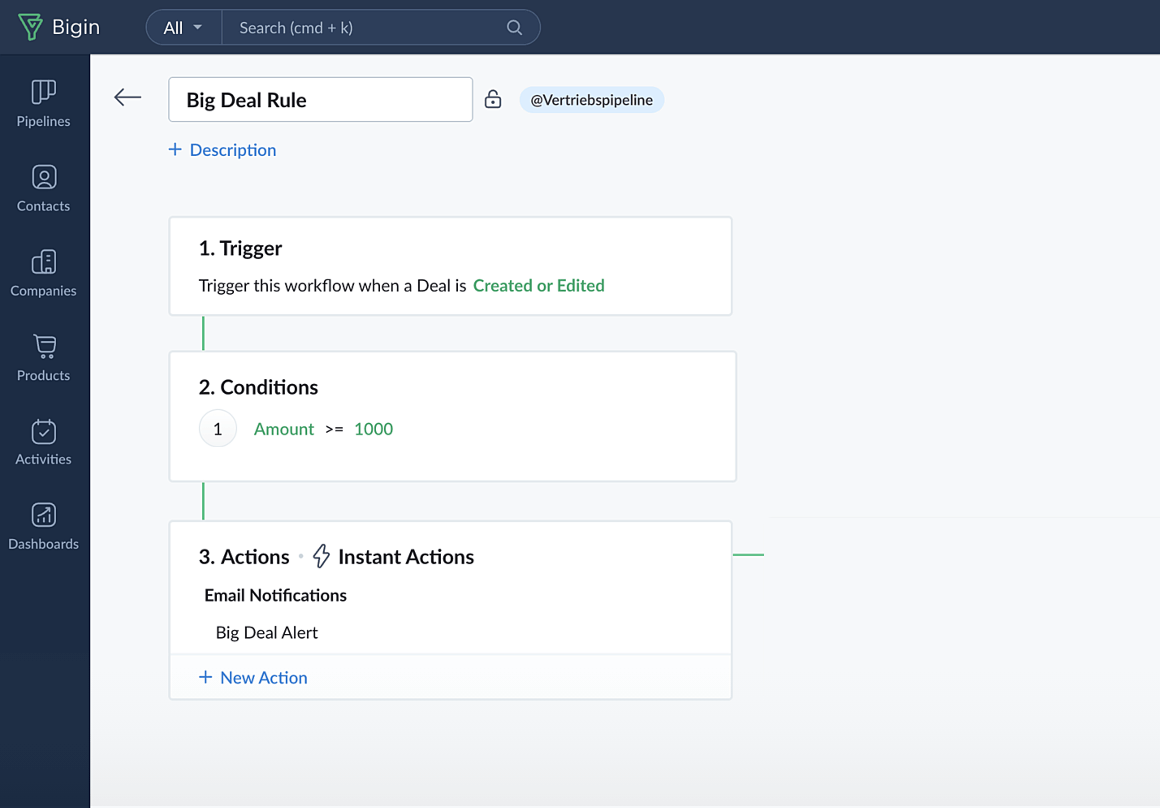The height and width of the screenshot is (808, 1160).
Task: Open the Dashboards chart icon
Action: pos(44,515)
